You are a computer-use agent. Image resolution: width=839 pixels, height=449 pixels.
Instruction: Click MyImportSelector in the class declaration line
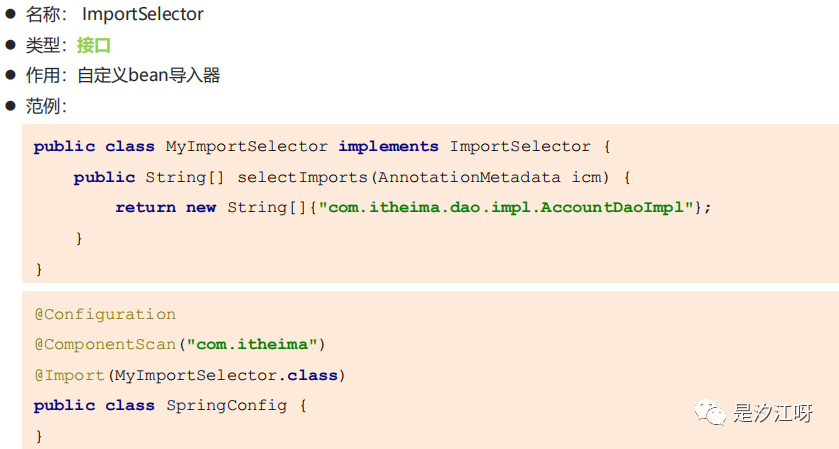coord(246,146)
